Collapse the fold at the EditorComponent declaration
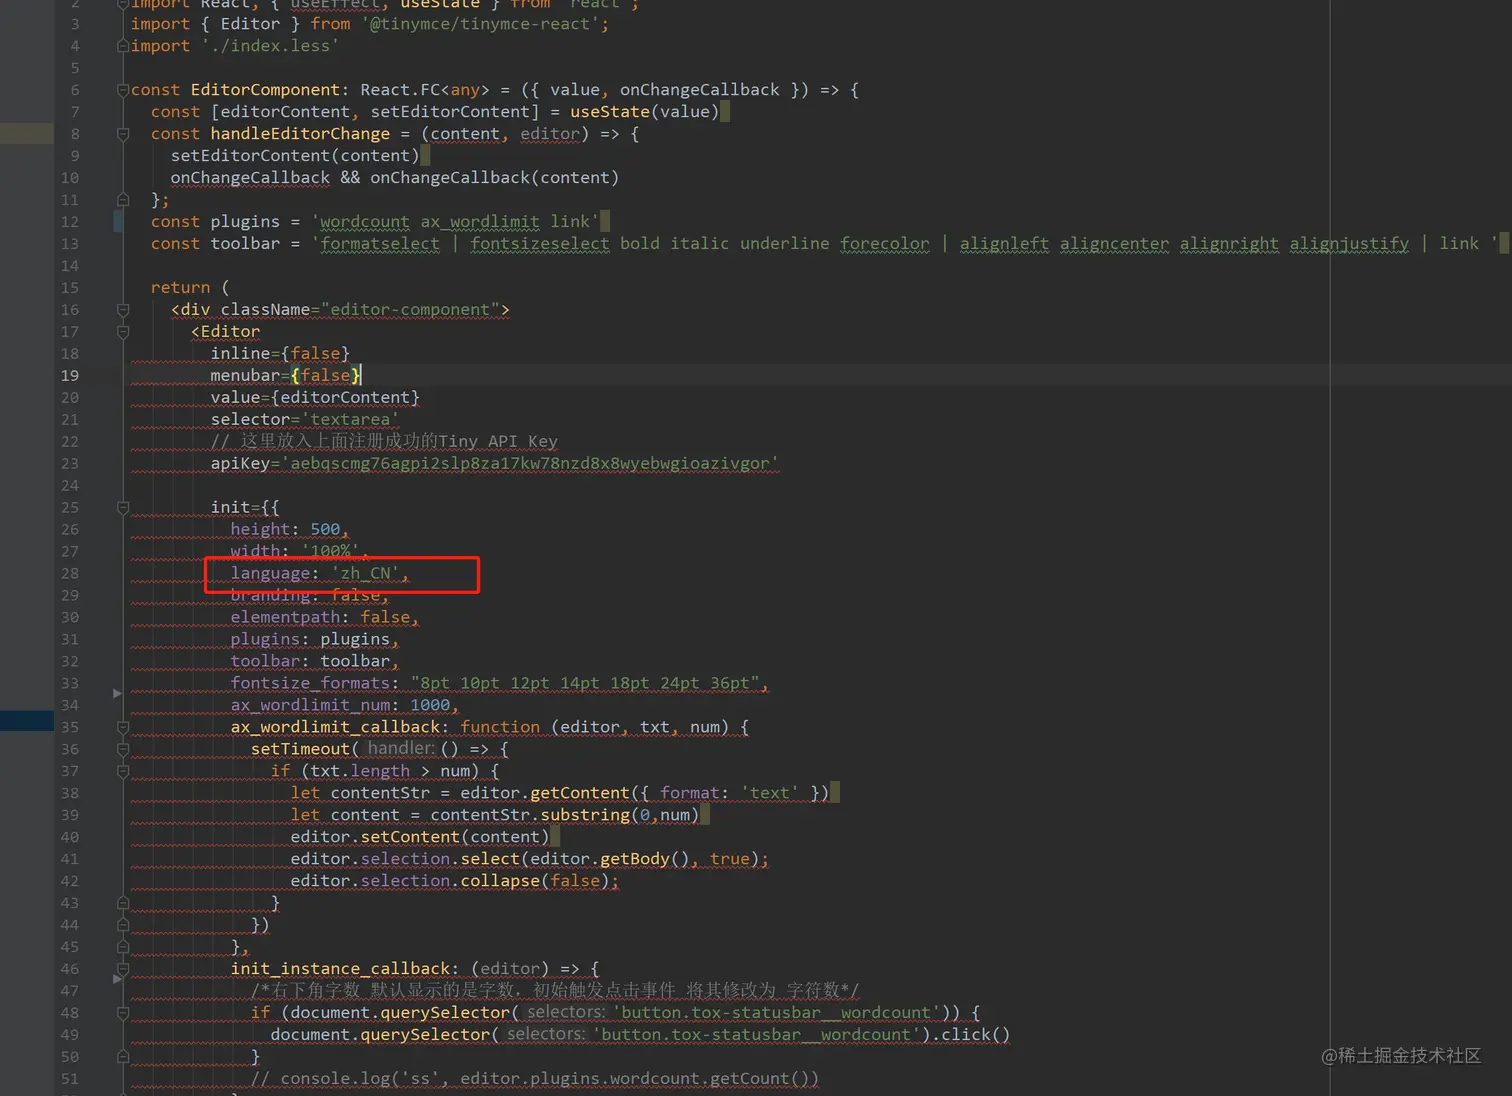This screenshot has height=1096, width=1512. tap(123, 90)
